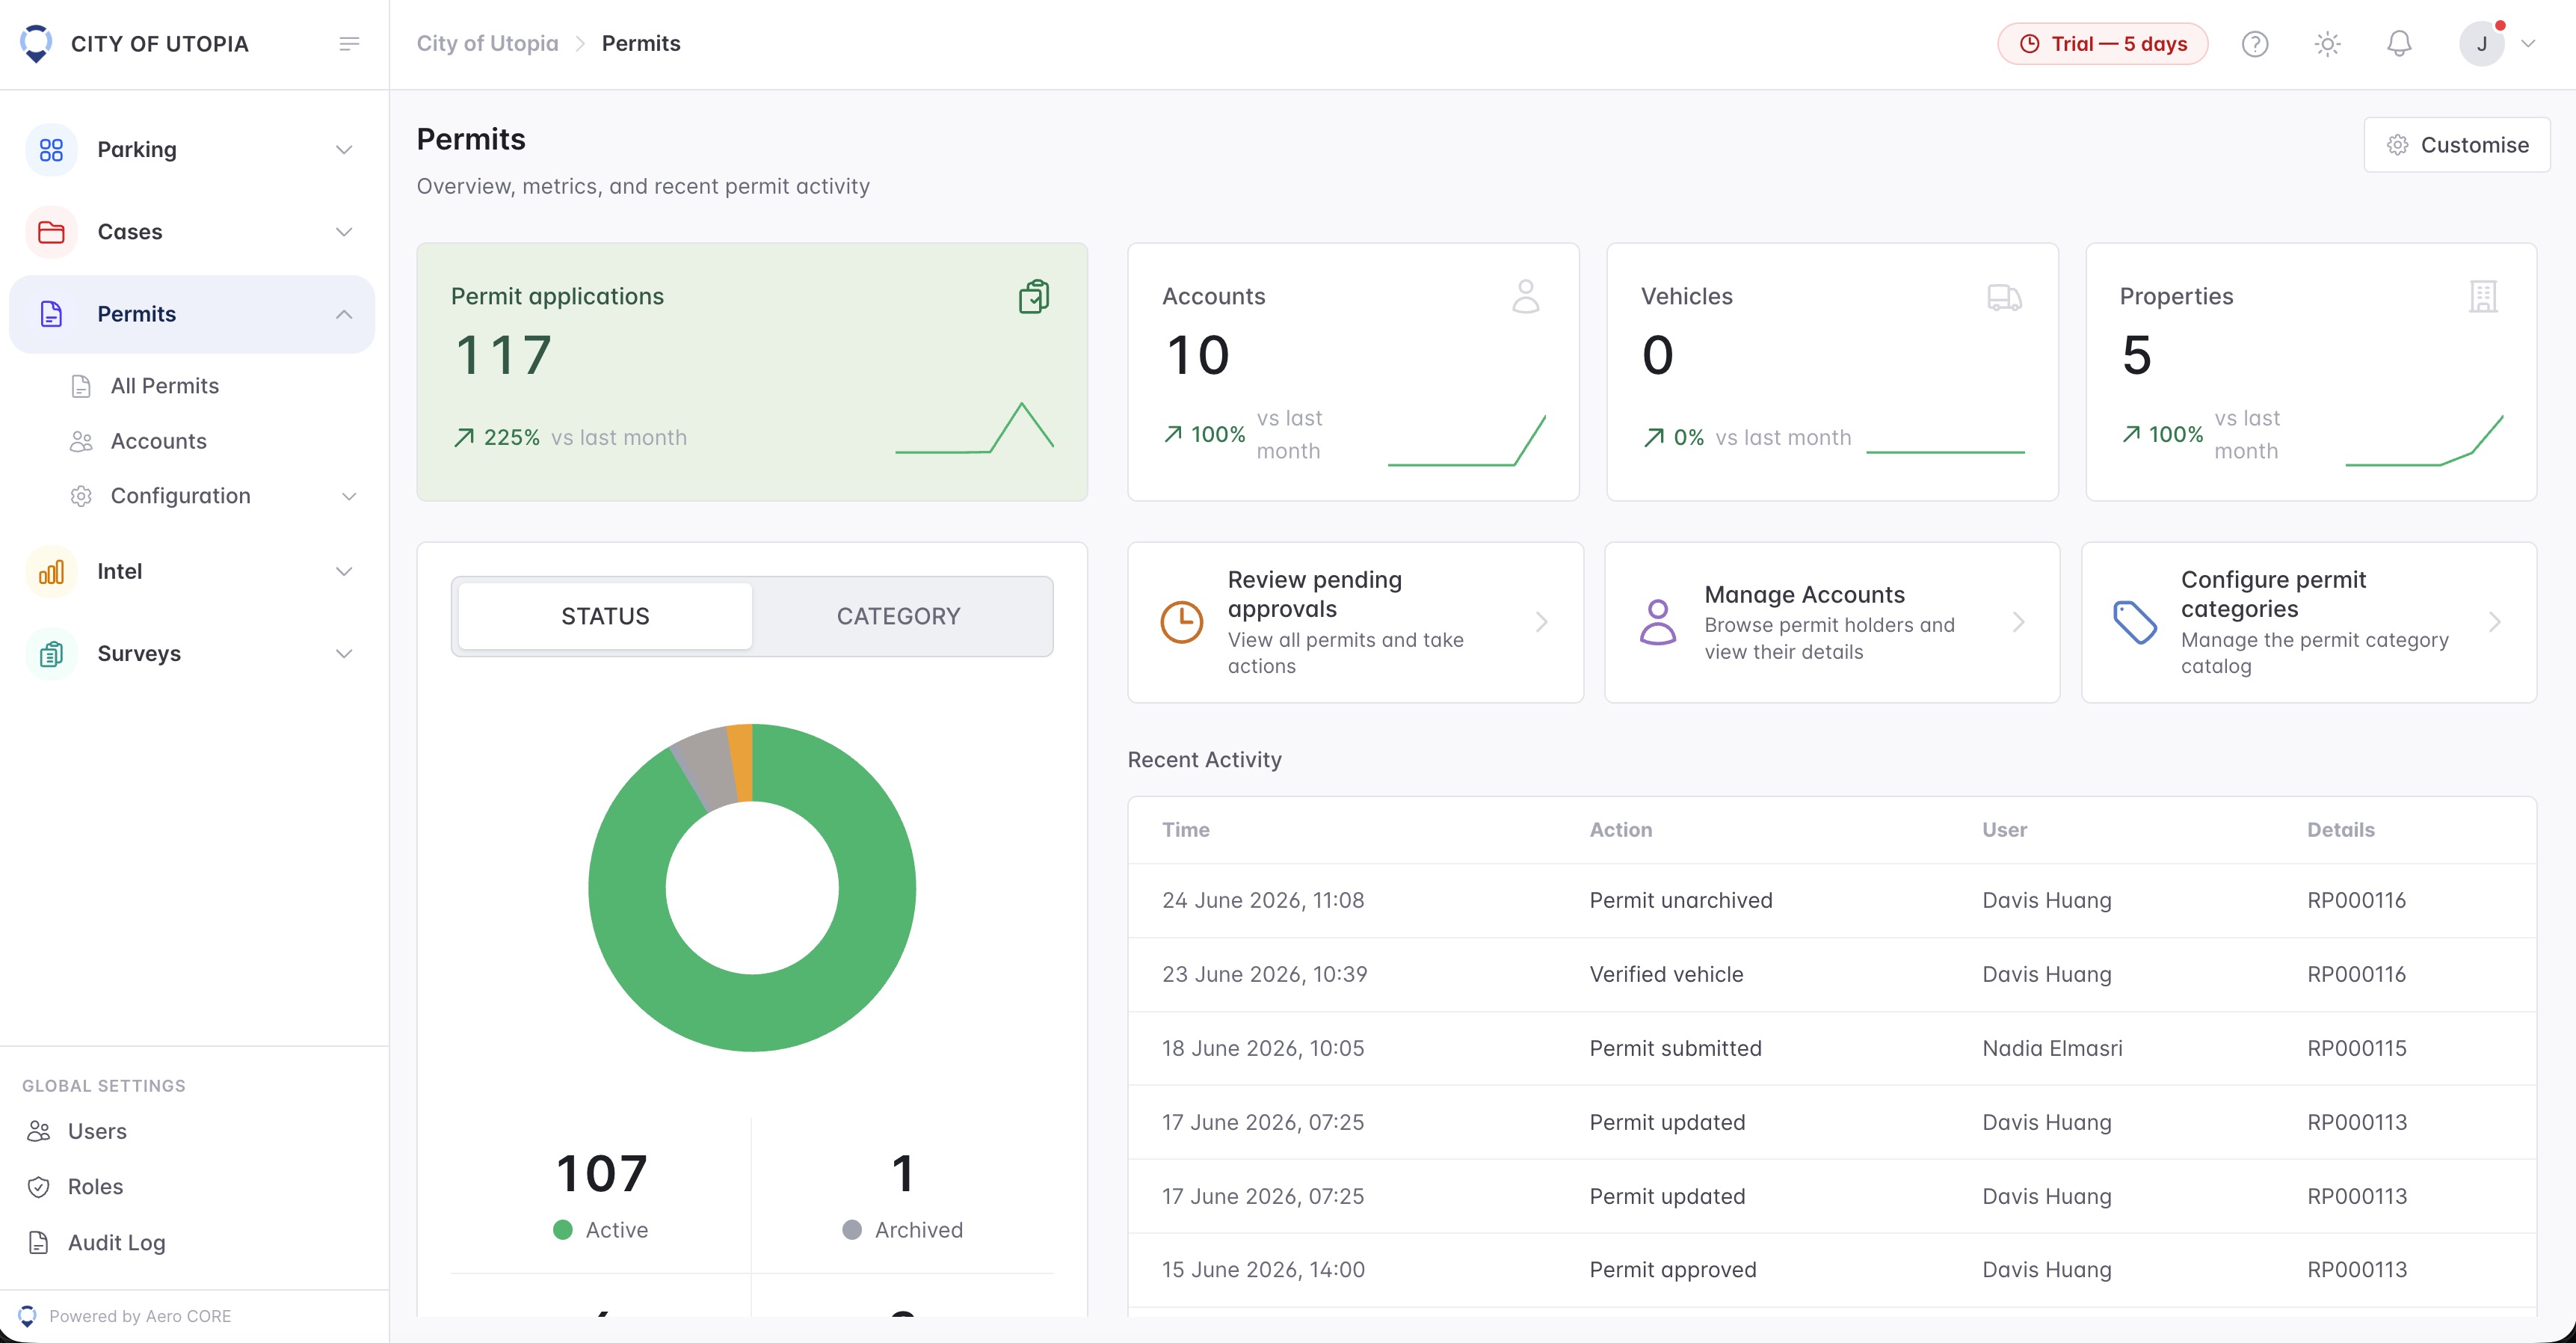2576x1343 pixels.
Task: Click the Permit approved activity row
Action: tap(1832, 1270)
